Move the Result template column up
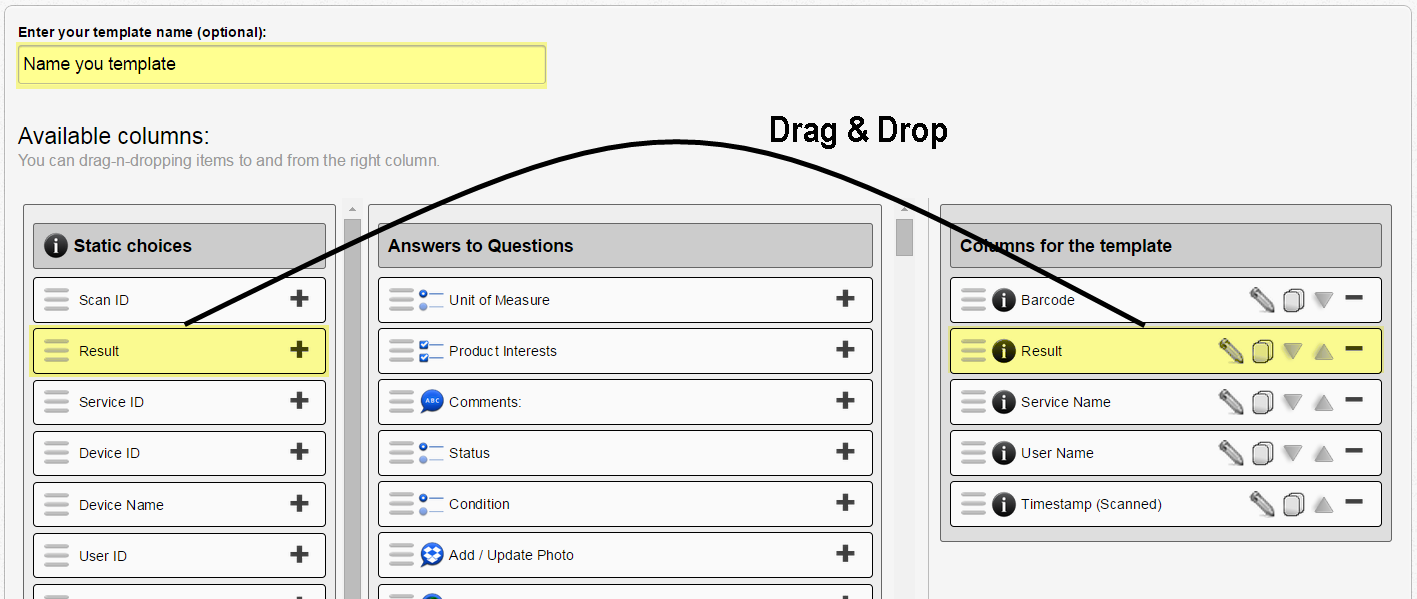Viewport: 1417px width, 599px height. pos(1324,351)
